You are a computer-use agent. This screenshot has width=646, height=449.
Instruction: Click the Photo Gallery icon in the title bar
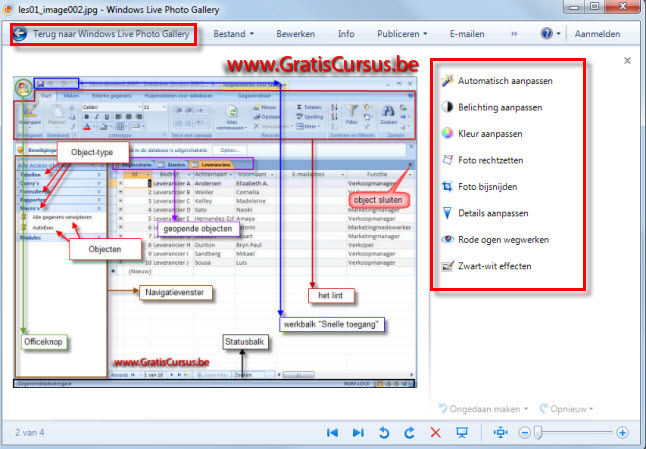point(7,9)
